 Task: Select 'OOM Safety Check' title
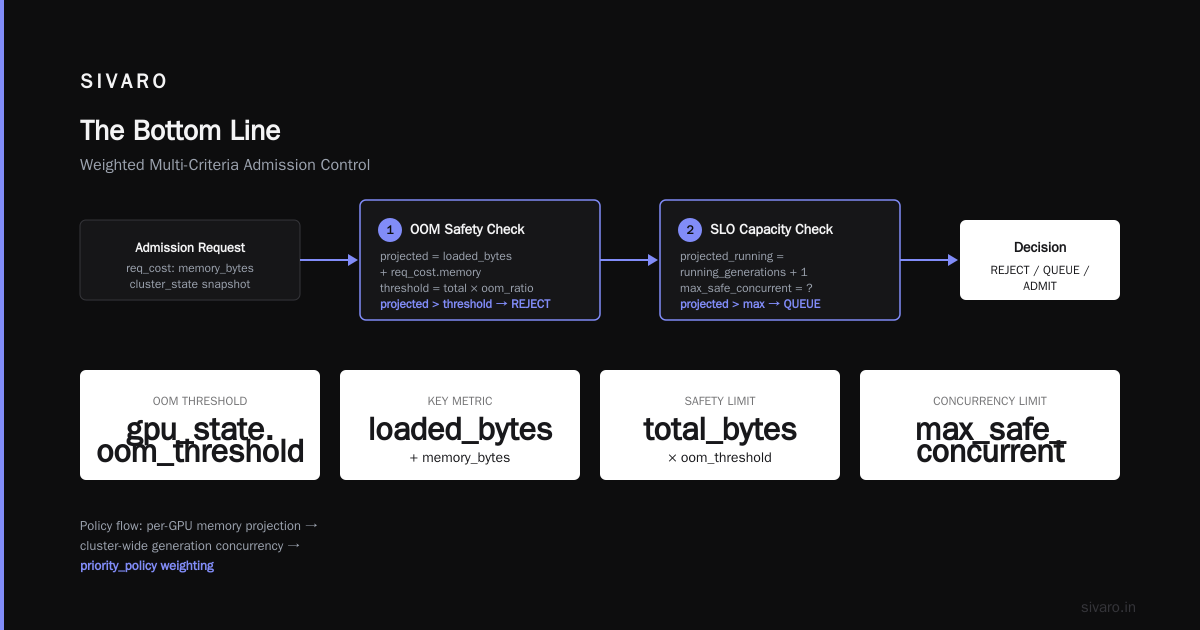click(467, 229)
